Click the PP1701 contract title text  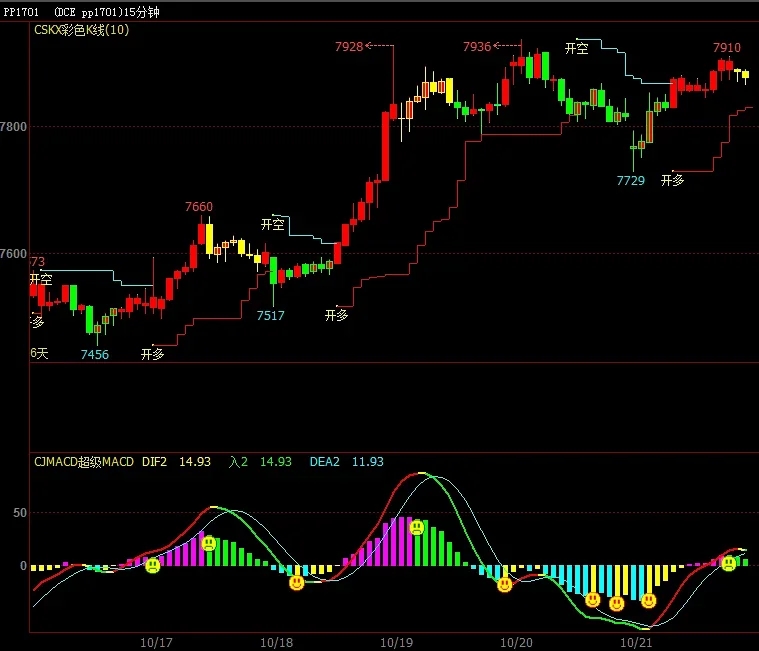tap(21, 12)
